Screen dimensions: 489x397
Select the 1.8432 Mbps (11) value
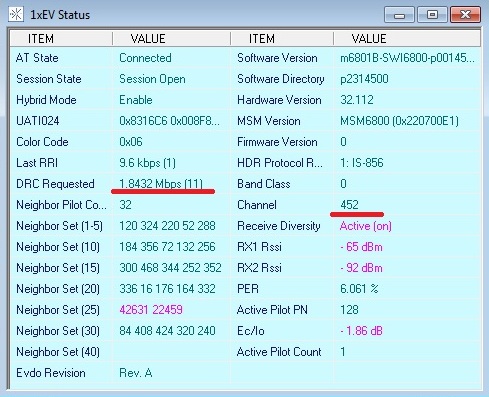click(161, 184)
